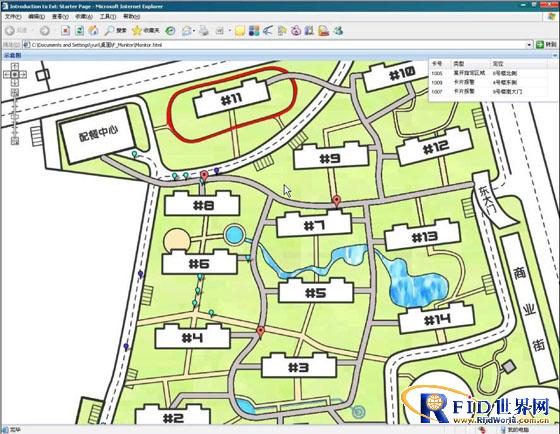560x434 pixels.
Task: Click the red marker near building #7
Action: point(336,201)
